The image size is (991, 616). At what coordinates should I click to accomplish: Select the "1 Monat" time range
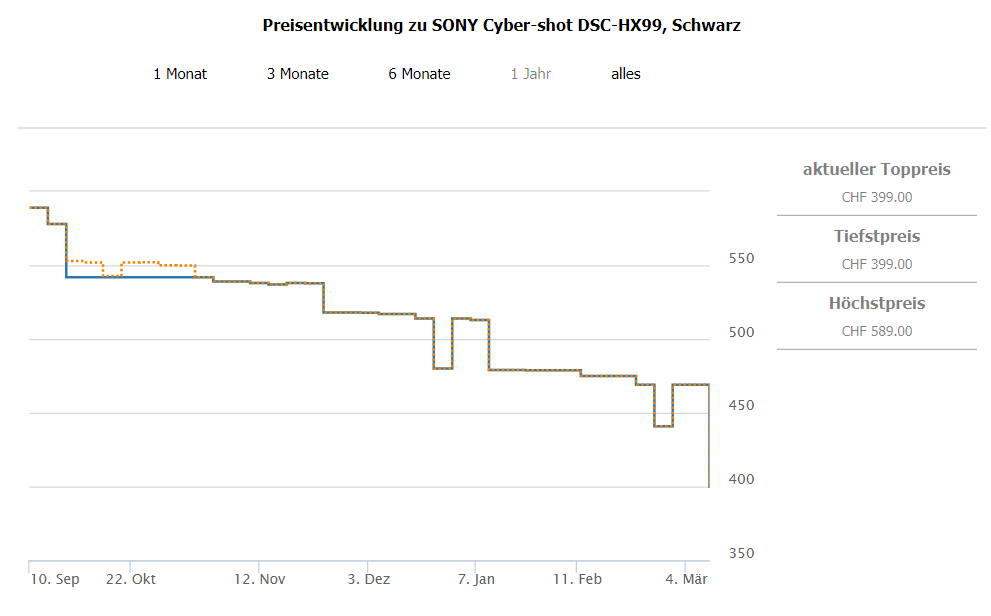[x=180, y=74]
